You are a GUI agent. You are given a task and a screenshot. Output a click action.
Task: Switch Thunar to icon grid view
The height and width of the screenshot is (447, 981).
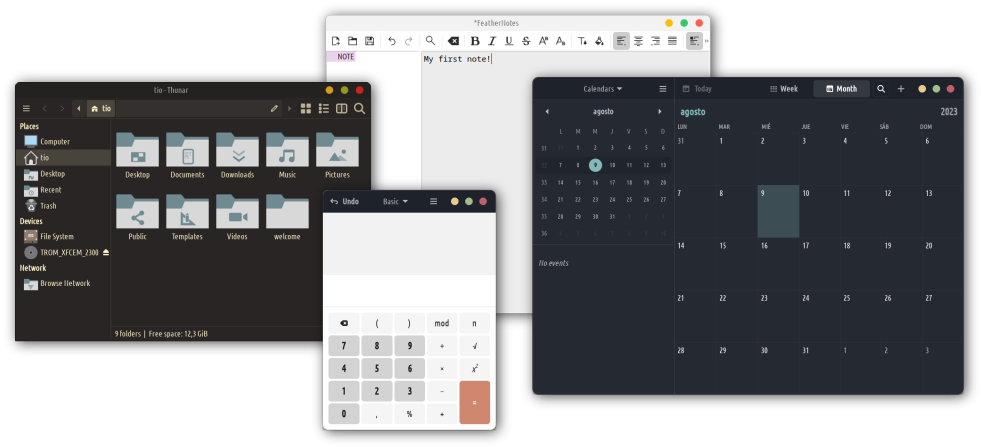[x=304, y=108]
